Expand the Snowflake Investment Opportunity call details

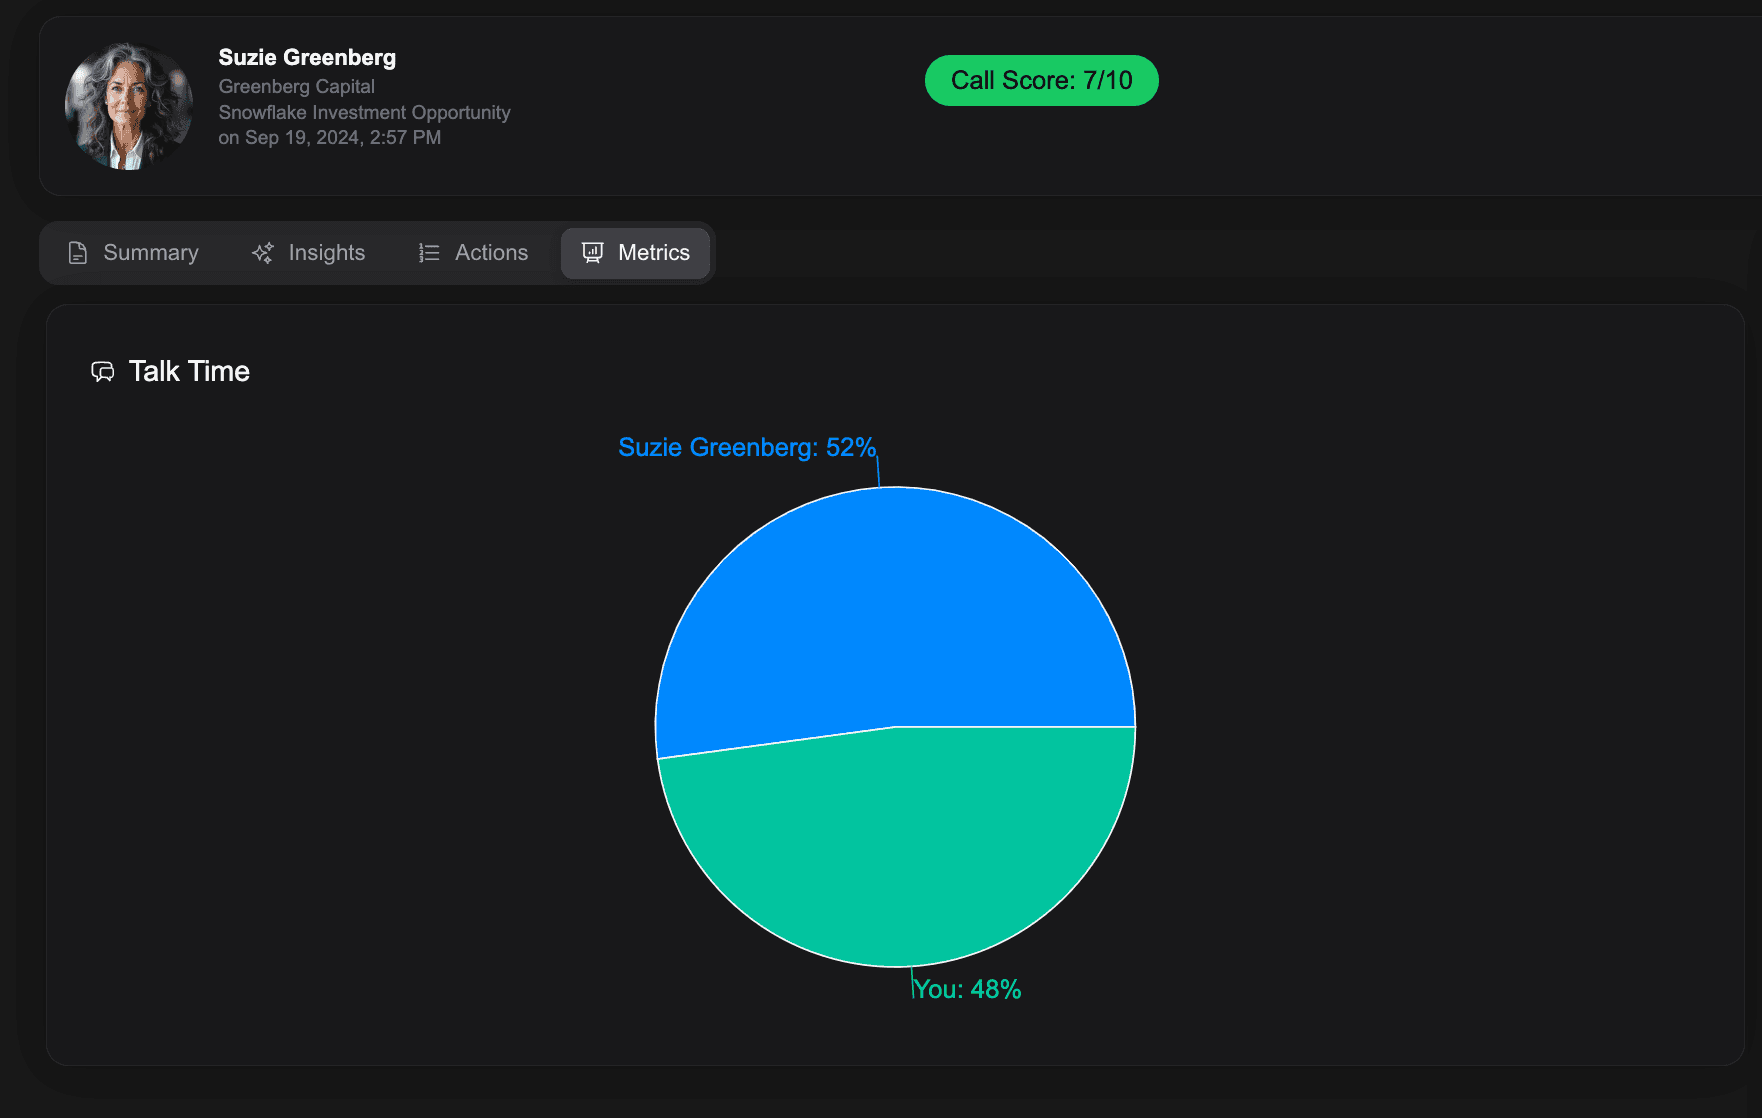(x=365, y=112)
